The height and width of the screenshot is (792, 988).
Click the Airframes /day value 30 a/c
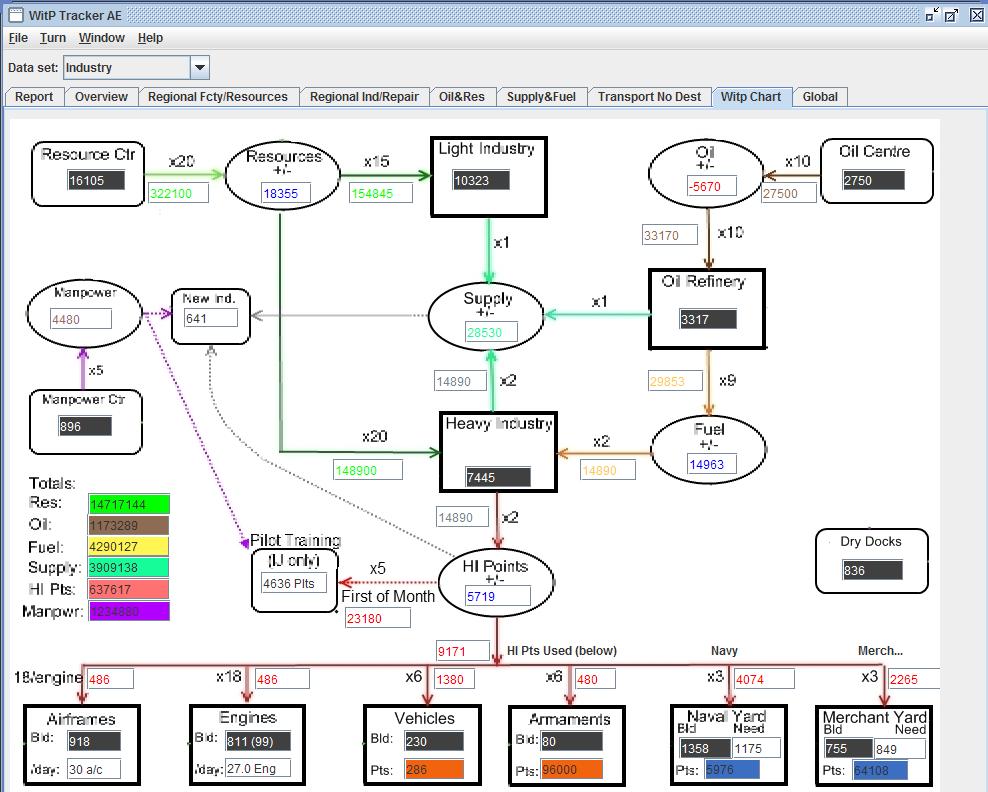(x=94, y=769)
